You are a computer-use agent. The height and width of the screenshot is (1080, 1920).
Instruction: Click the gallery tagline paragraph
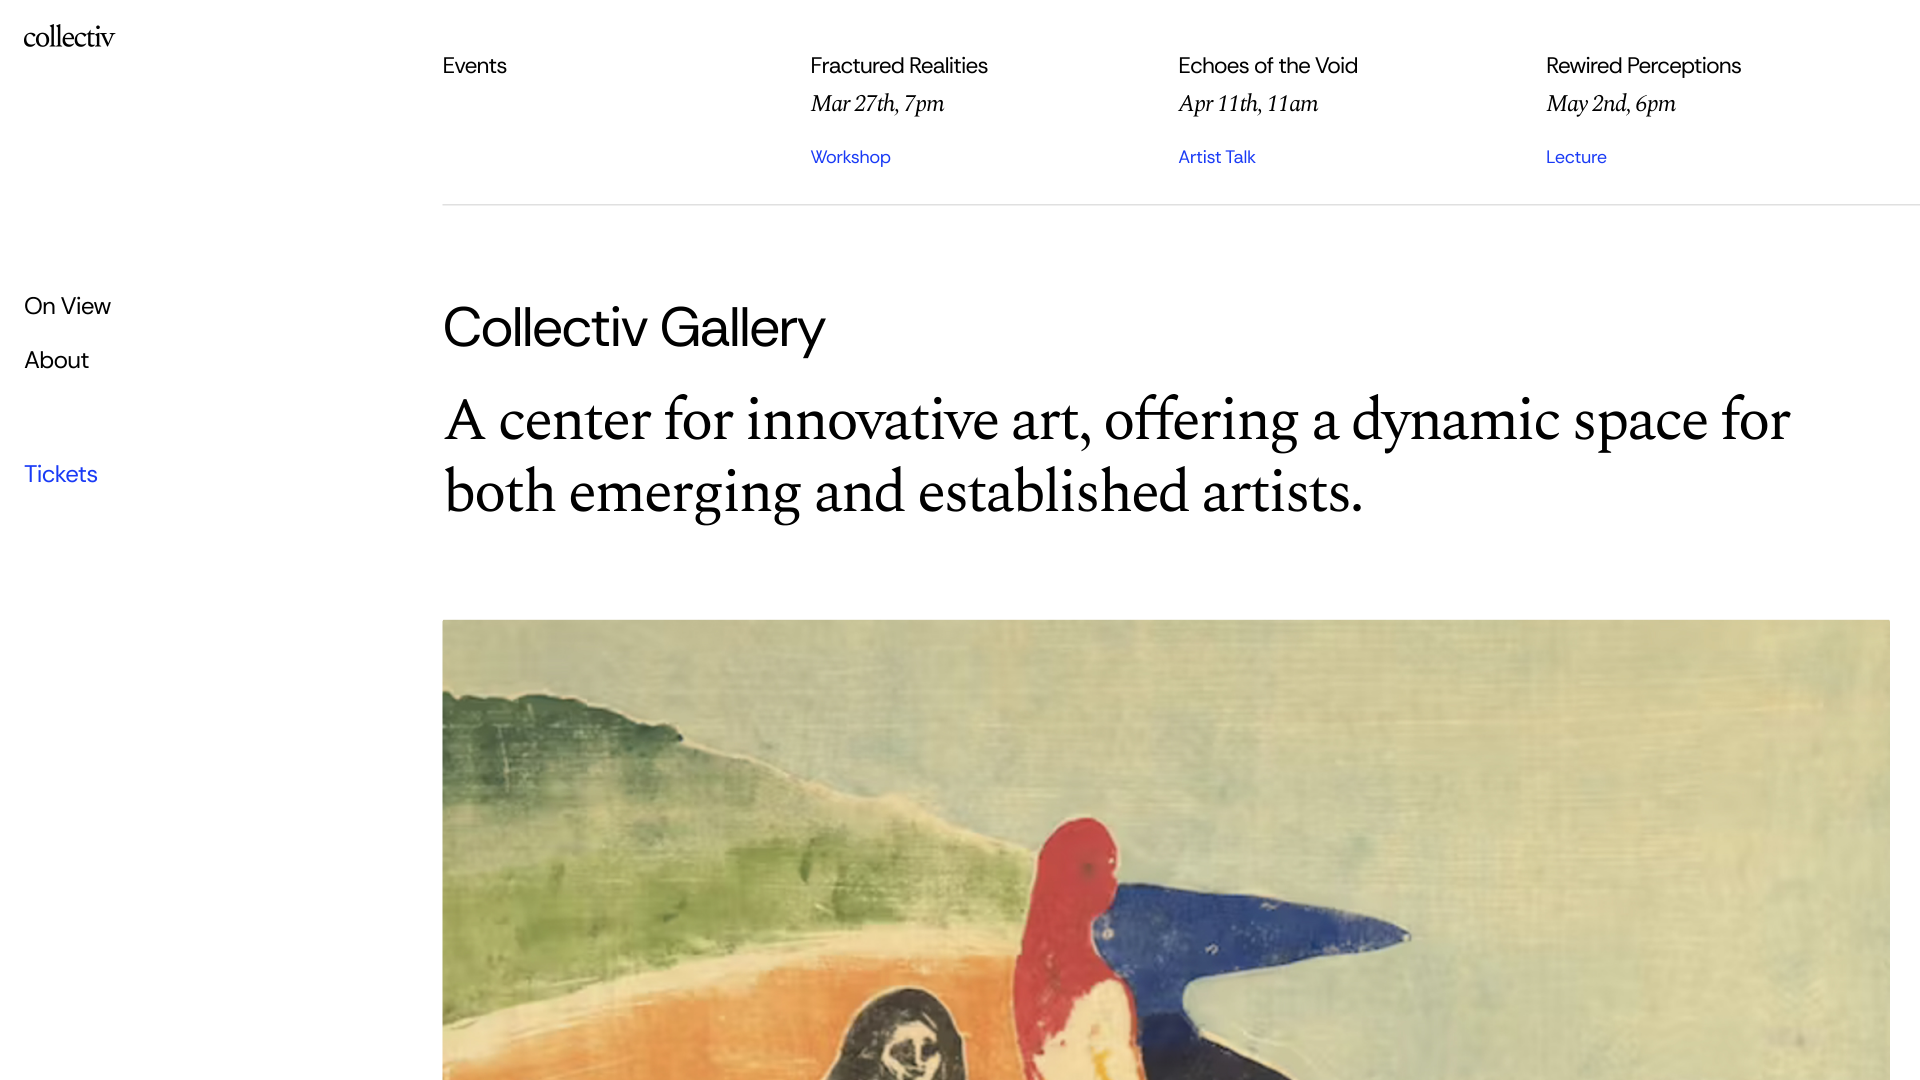click(x=1116, y=456)
